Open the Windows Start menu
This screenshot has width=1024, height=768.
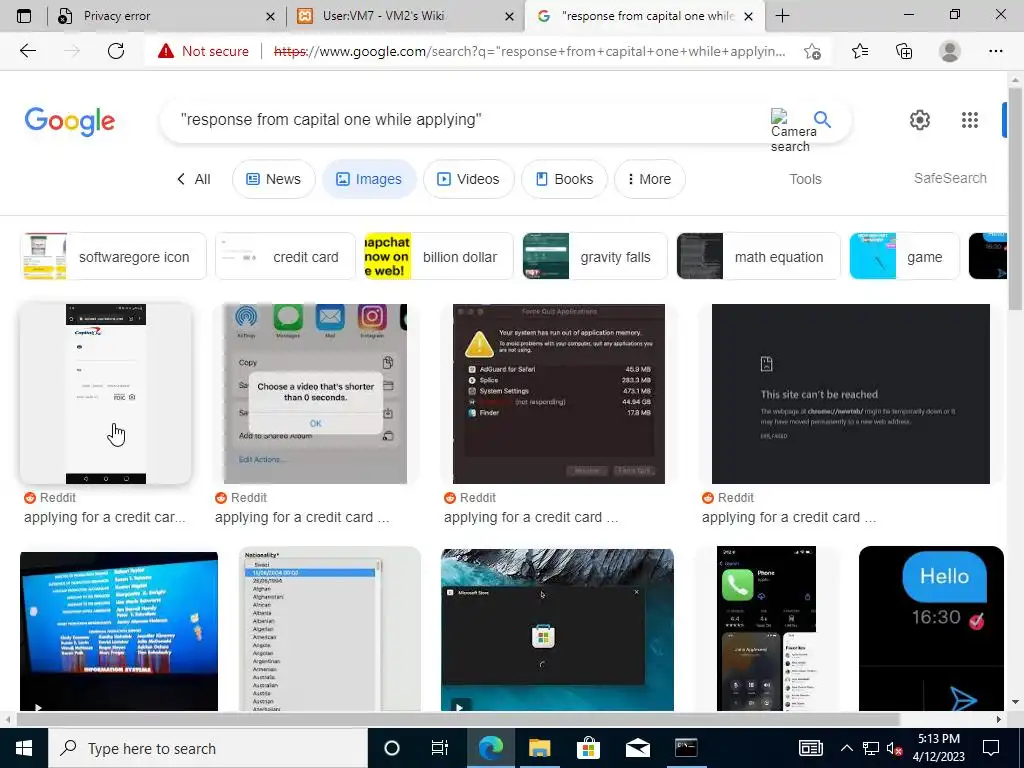[x=24, y=748]
